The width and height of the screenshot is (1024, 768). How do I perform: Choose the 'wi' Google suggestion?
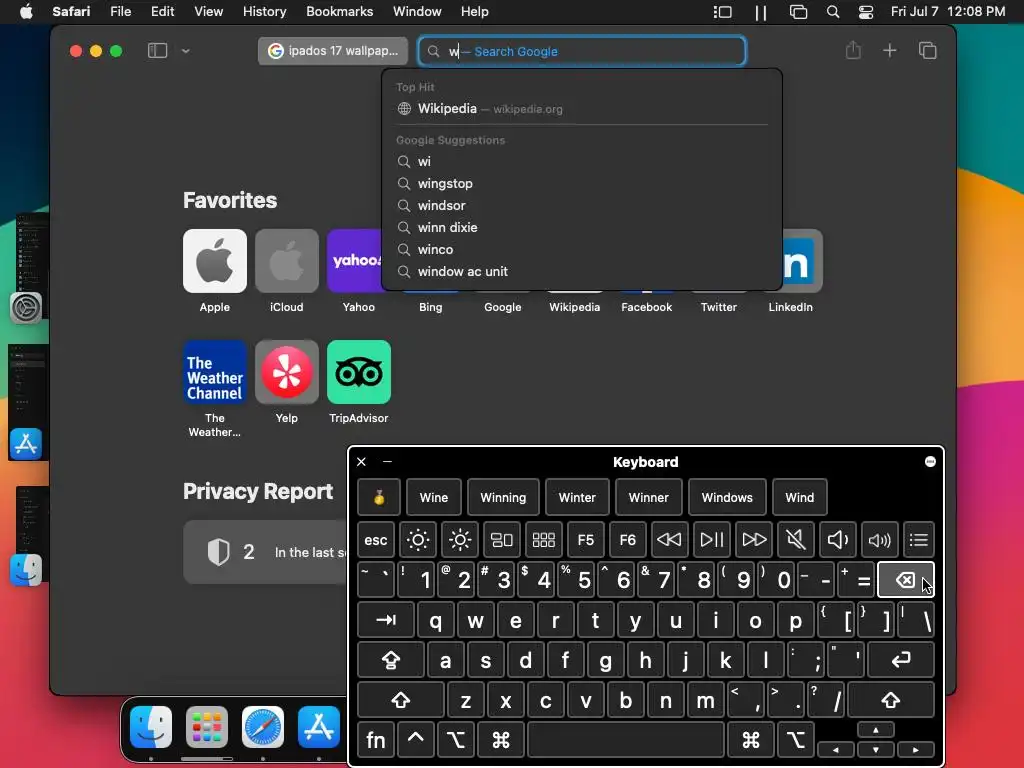coord(582,161)
